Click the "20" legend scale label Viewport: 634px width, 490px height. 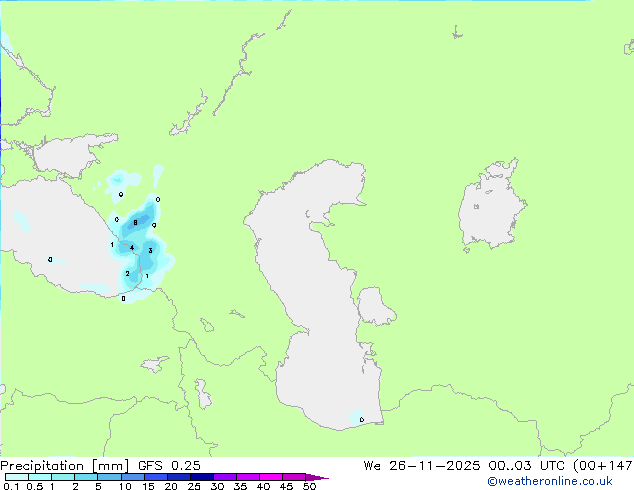171,486
